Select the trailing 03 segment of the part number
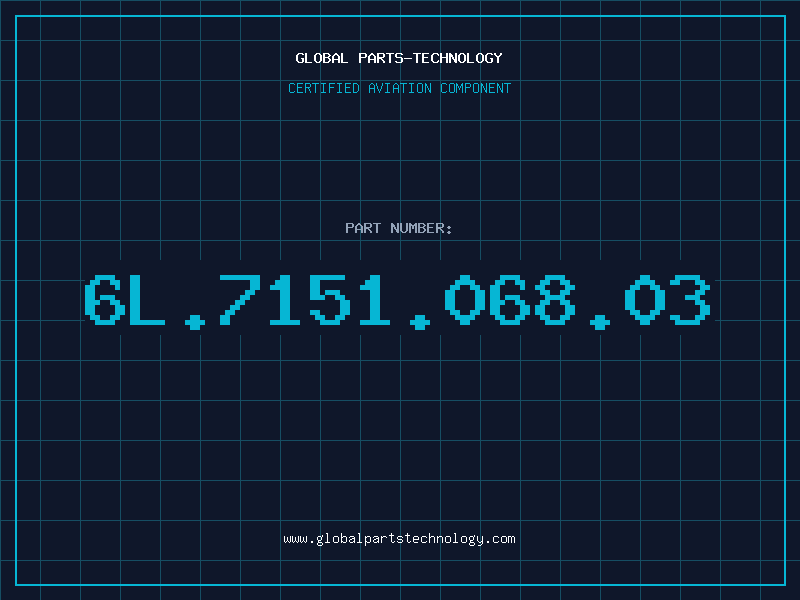The image size is (800, 600). (x=667, y=300)
